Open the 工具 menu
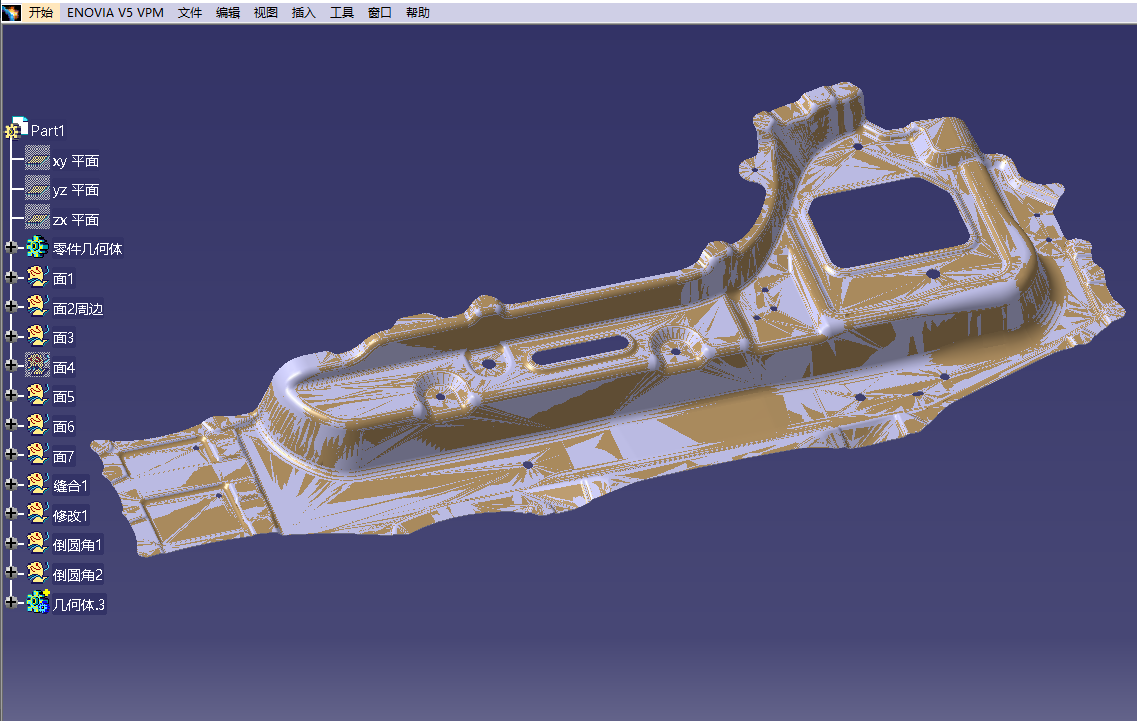The width and height of the screenshot is (1137, 721). coord(342,12)
